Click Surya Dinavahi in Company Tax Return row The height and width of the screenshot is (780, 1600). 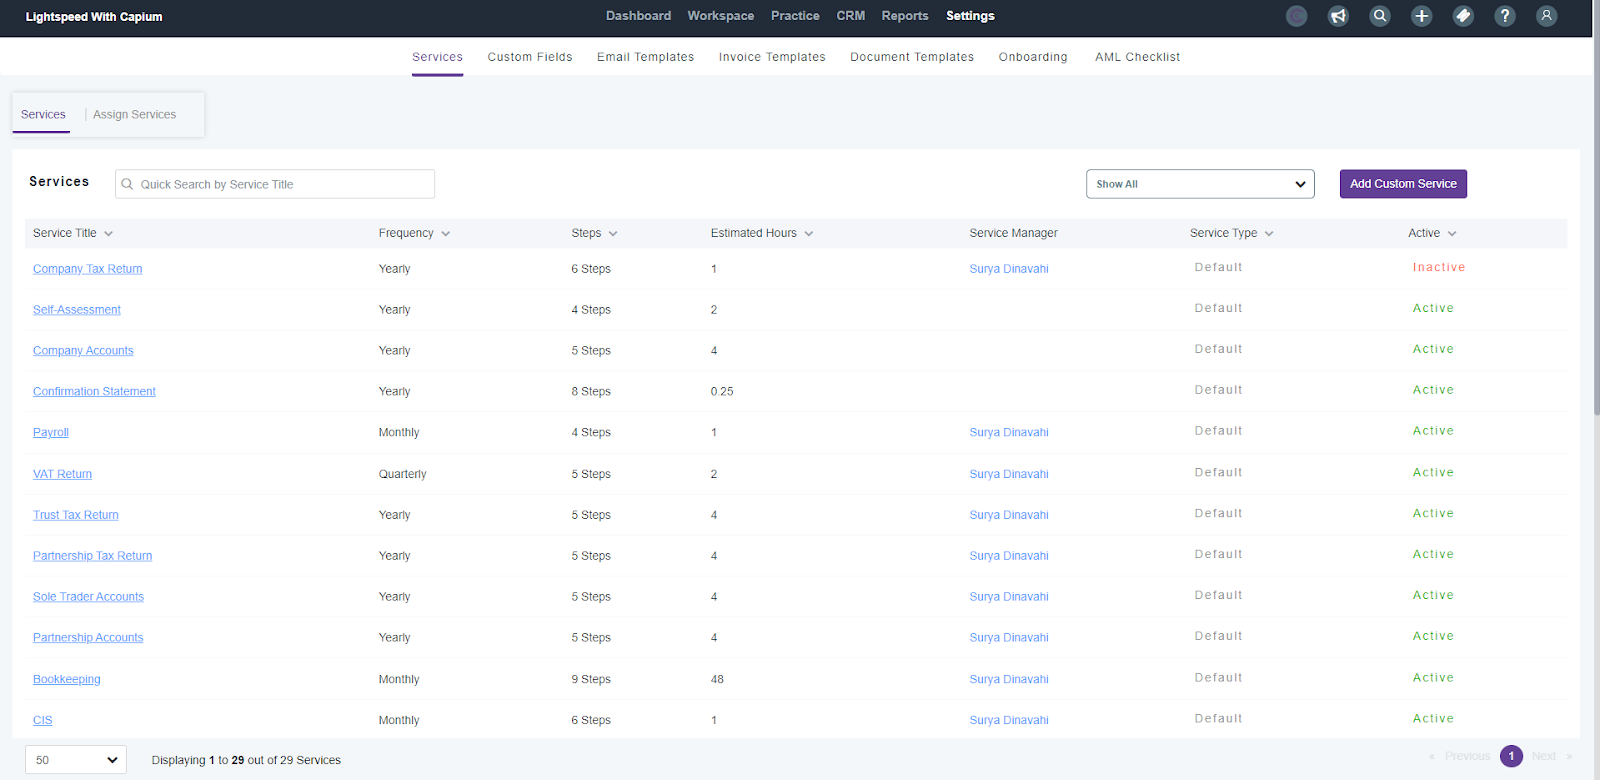[1009, 269]
